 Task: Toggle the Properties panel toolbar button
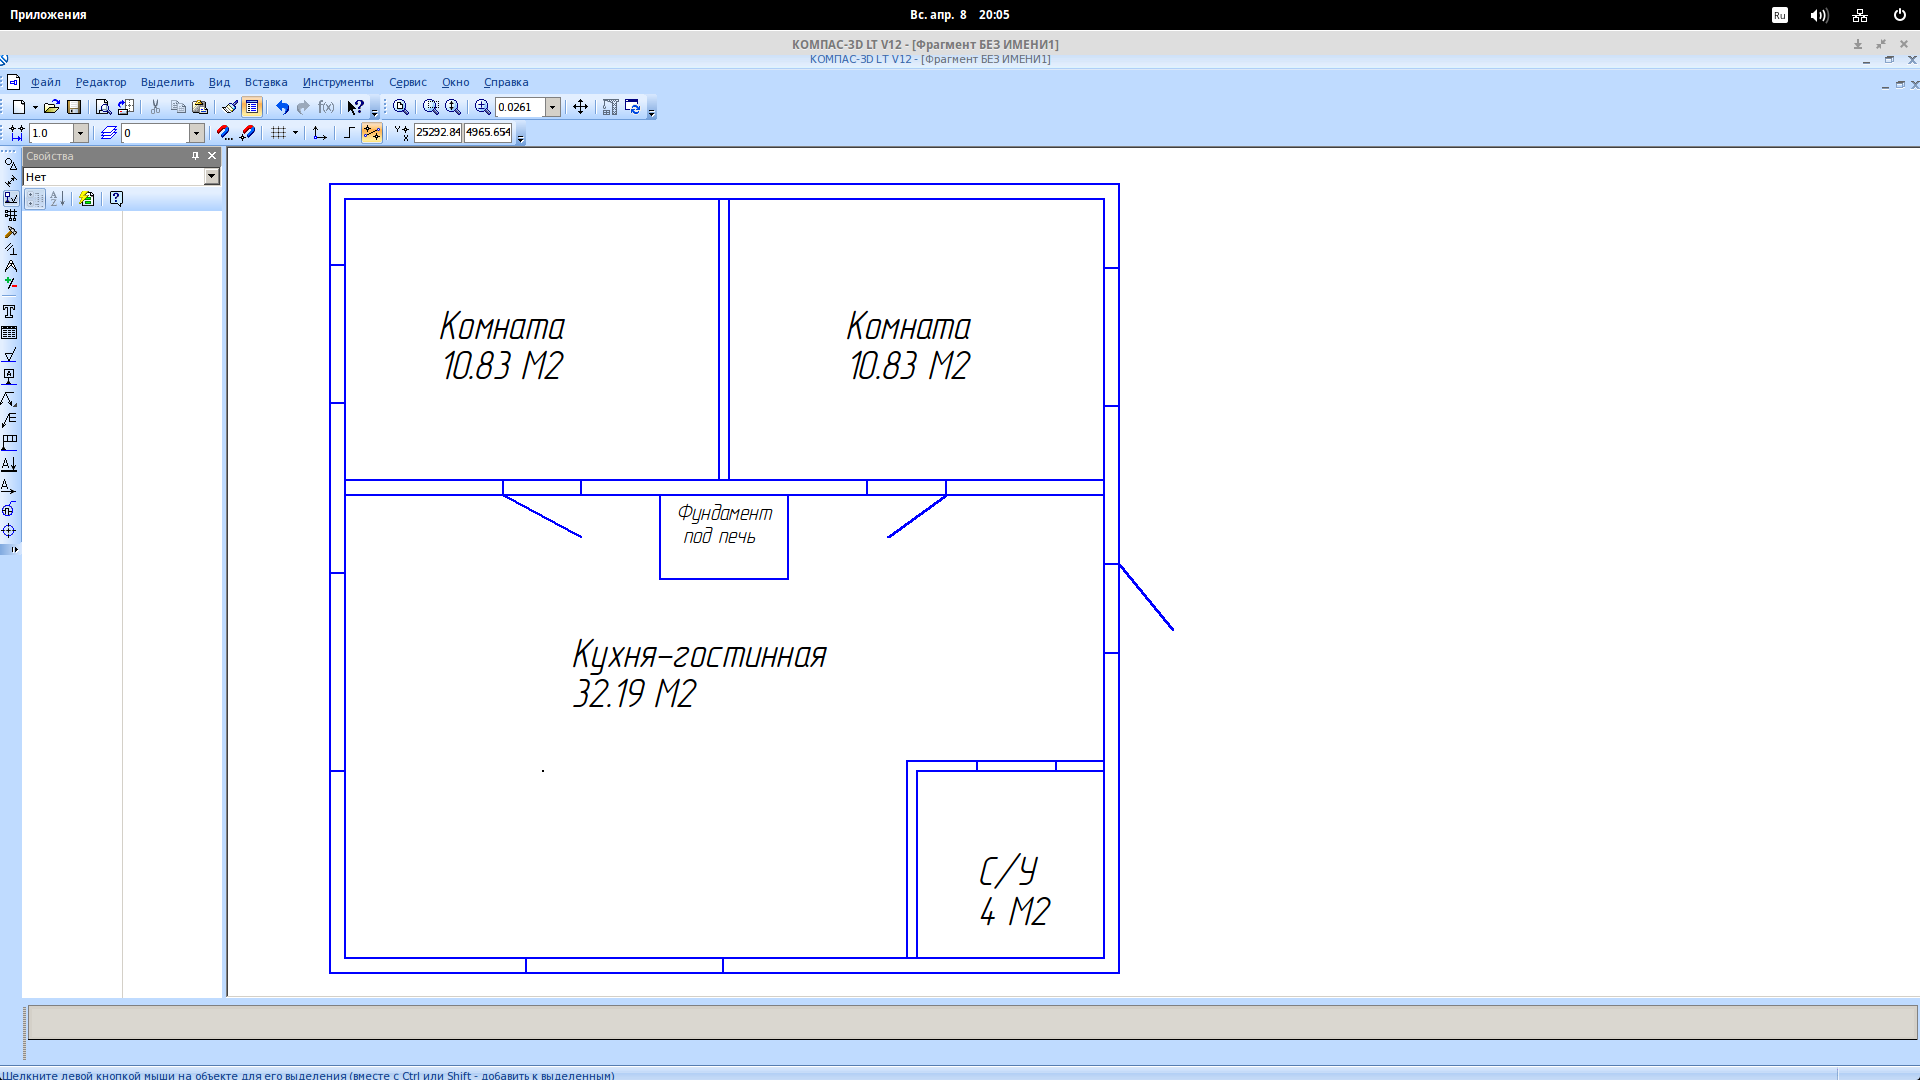click(252, 107)
